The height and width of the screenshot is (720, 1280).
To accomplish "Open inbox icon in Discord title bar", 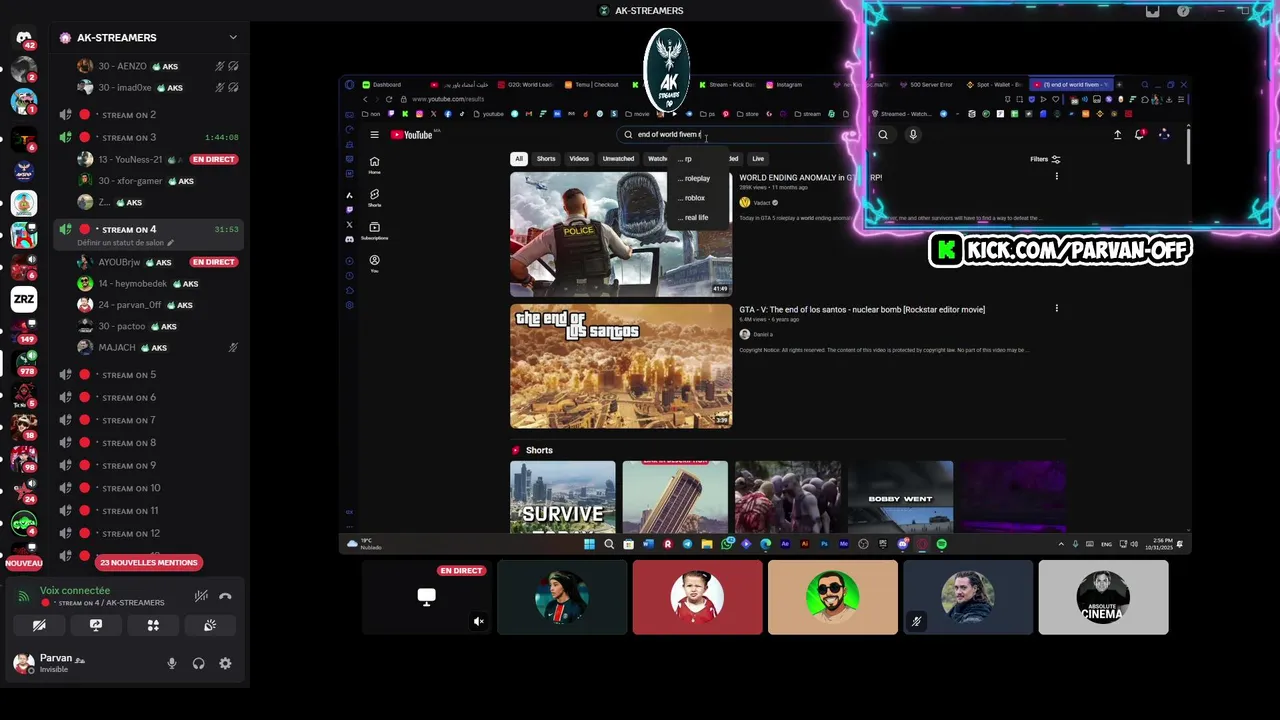I will pyautogui.click(x=1153, y=11).
